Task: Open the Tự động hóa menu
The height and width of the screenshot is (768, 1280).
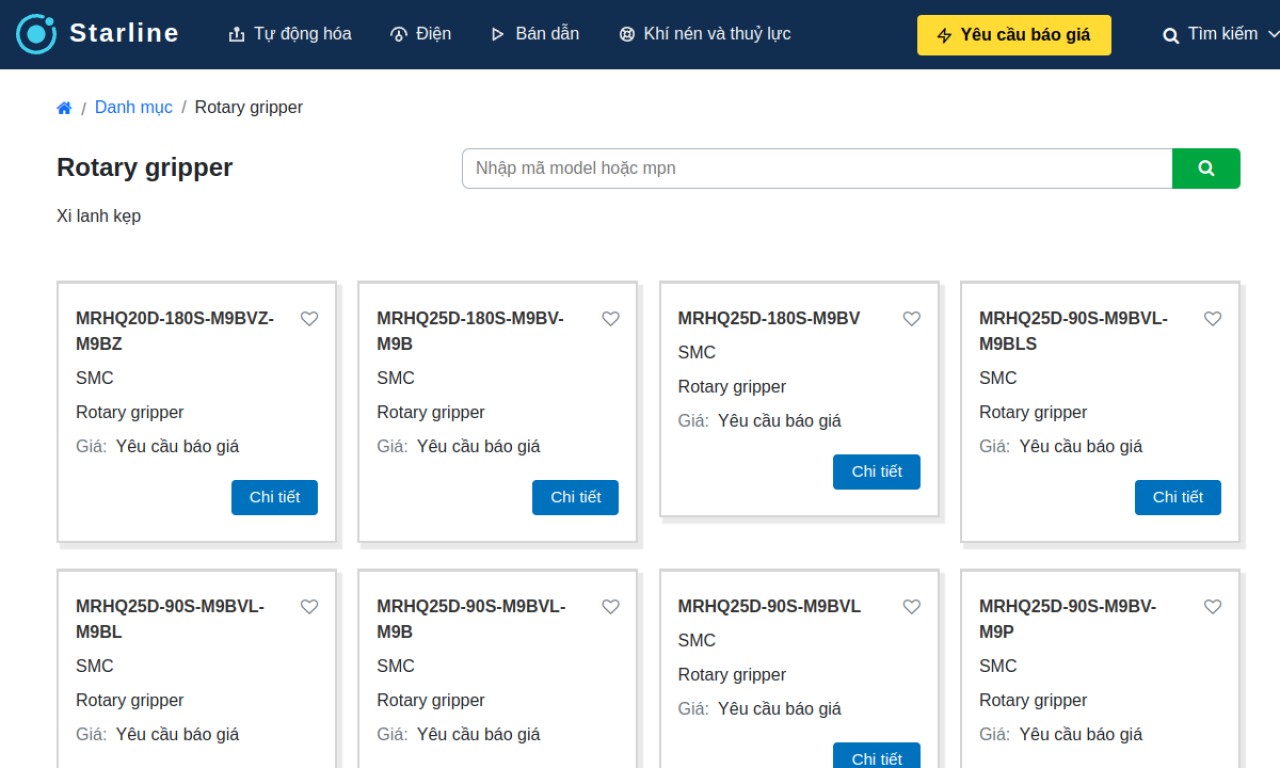Action: (x=290, y=34)
